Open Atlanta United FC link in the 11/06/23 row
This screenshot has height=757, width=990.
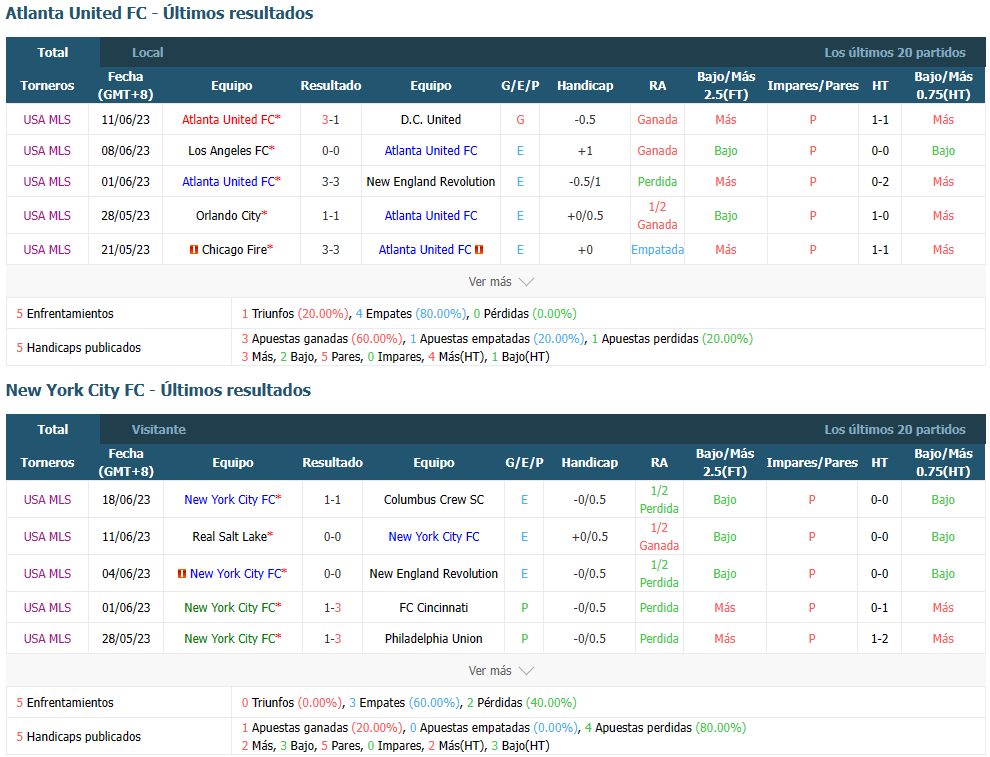point(231,120)
